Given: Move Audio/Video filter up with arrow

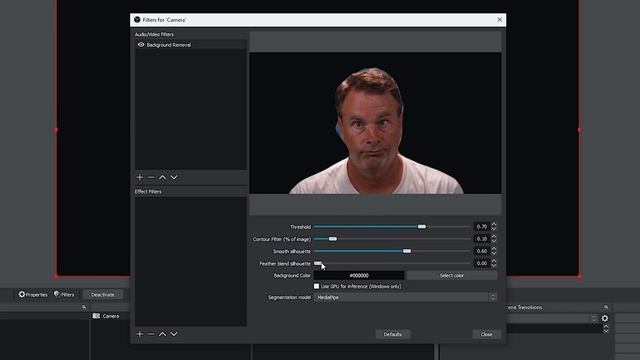Looking at the screenshot, I should pos(162,177).
